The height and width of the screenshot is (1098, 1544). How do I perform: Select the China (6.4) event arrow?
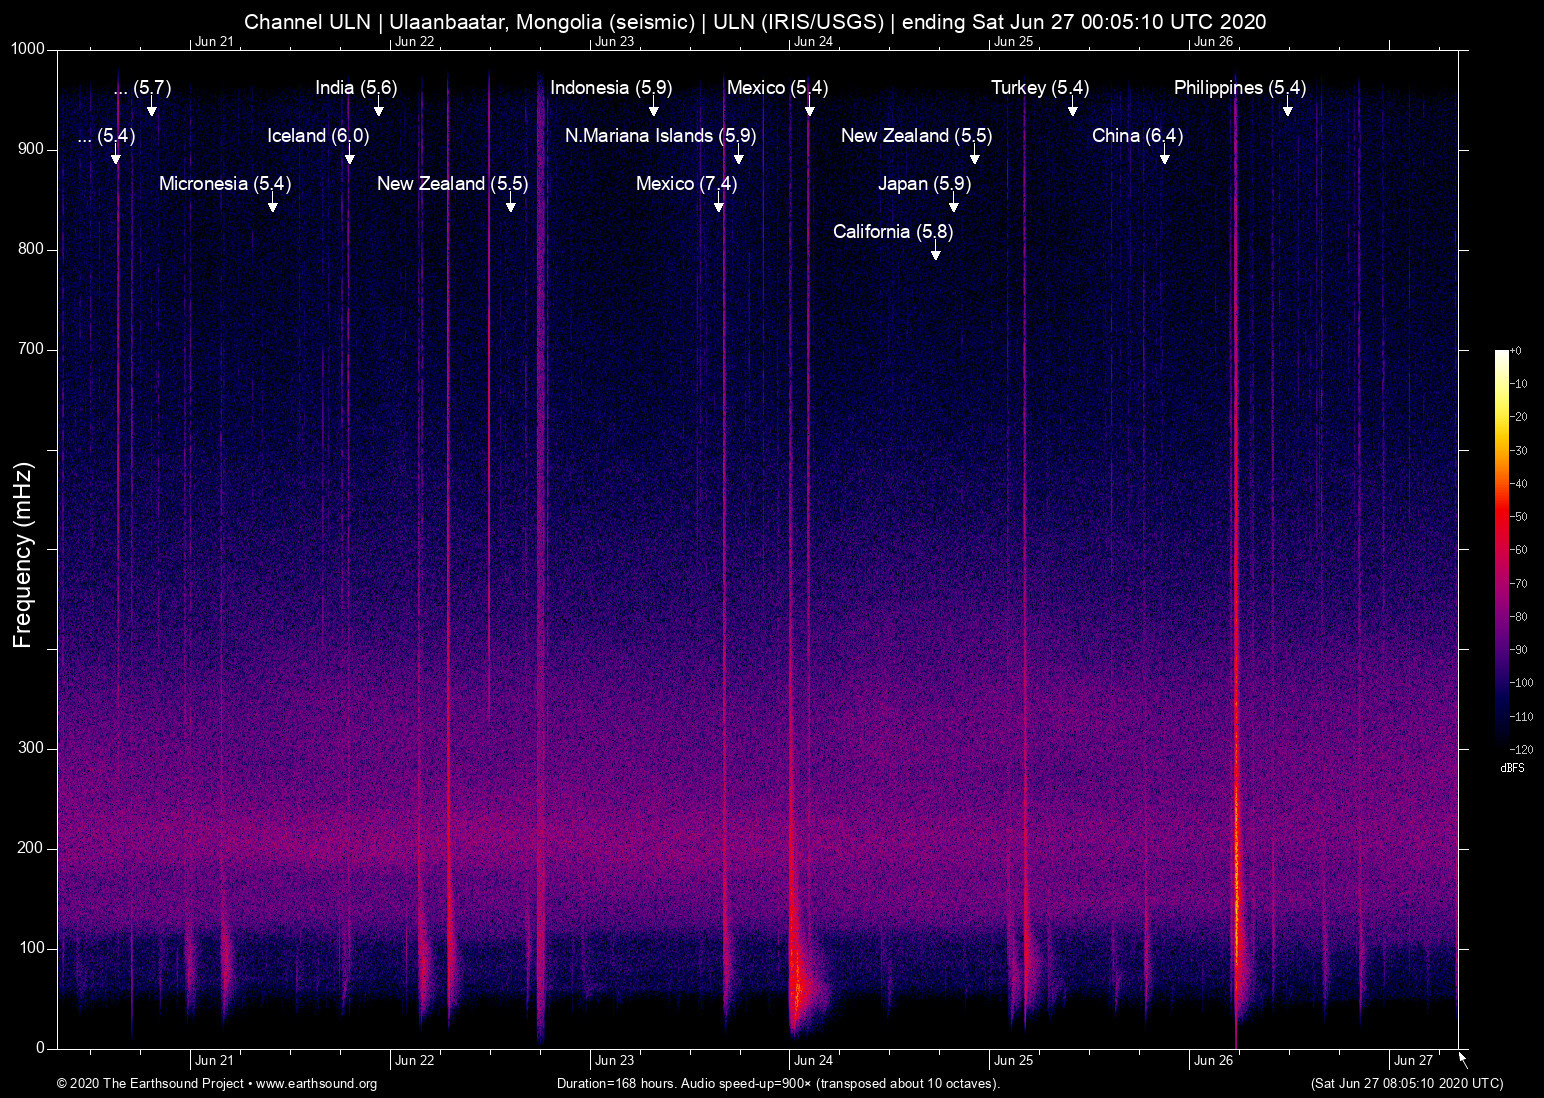1163,156
